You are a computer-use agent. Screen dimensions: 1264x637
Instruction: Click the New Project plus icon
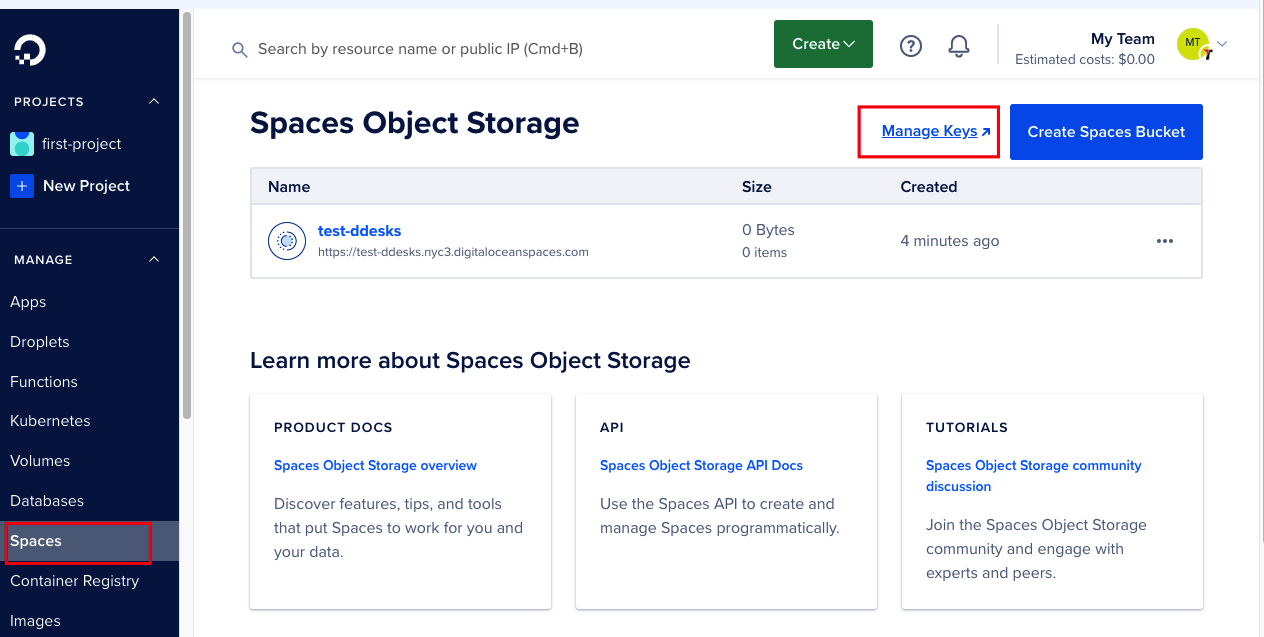[x=22, y=186]
